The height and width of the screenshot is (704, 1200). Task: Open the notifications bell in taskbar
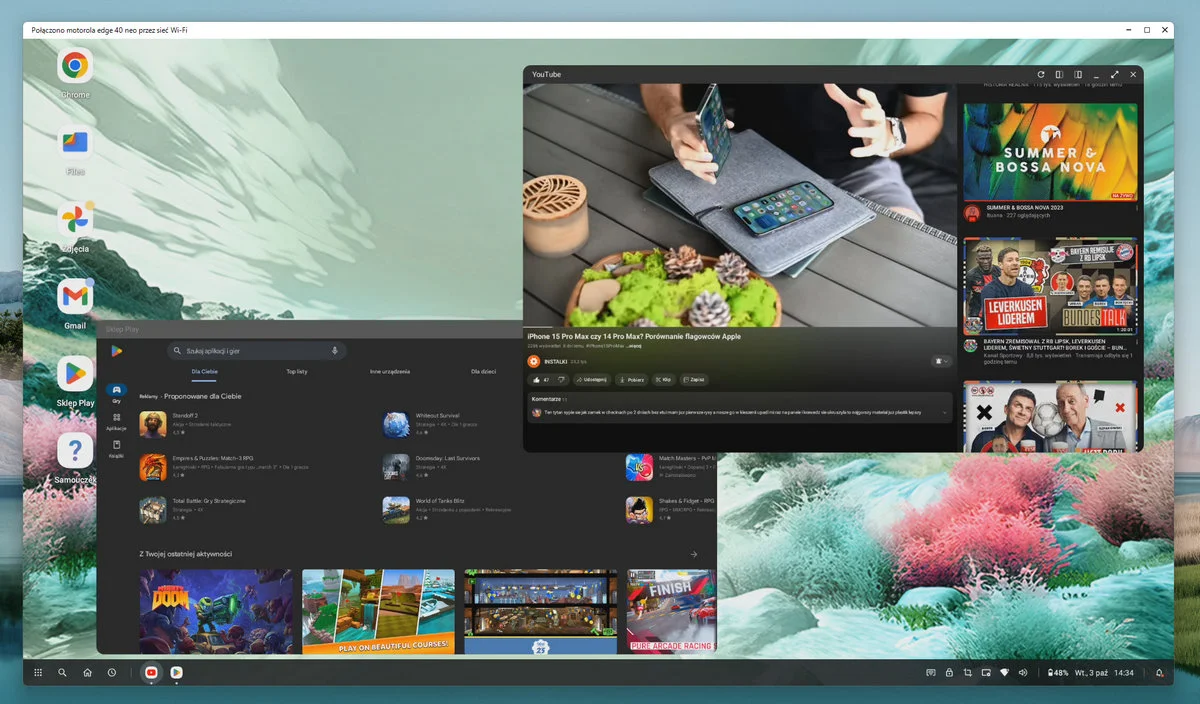pyautogui.click(x=1159, y=673)
